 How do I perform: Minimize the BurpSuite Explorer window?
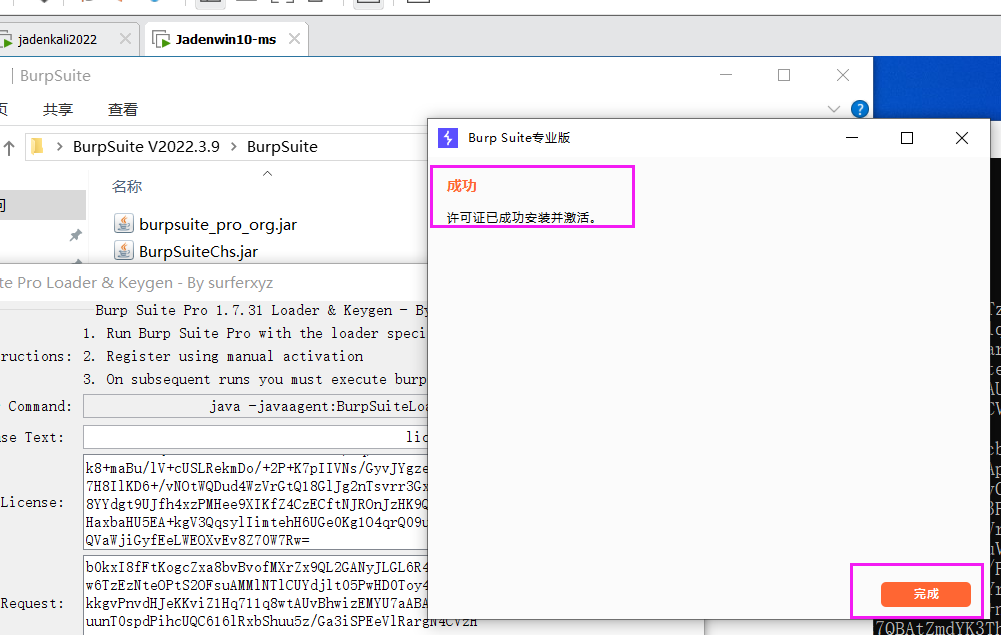click(x=725, y=75)
